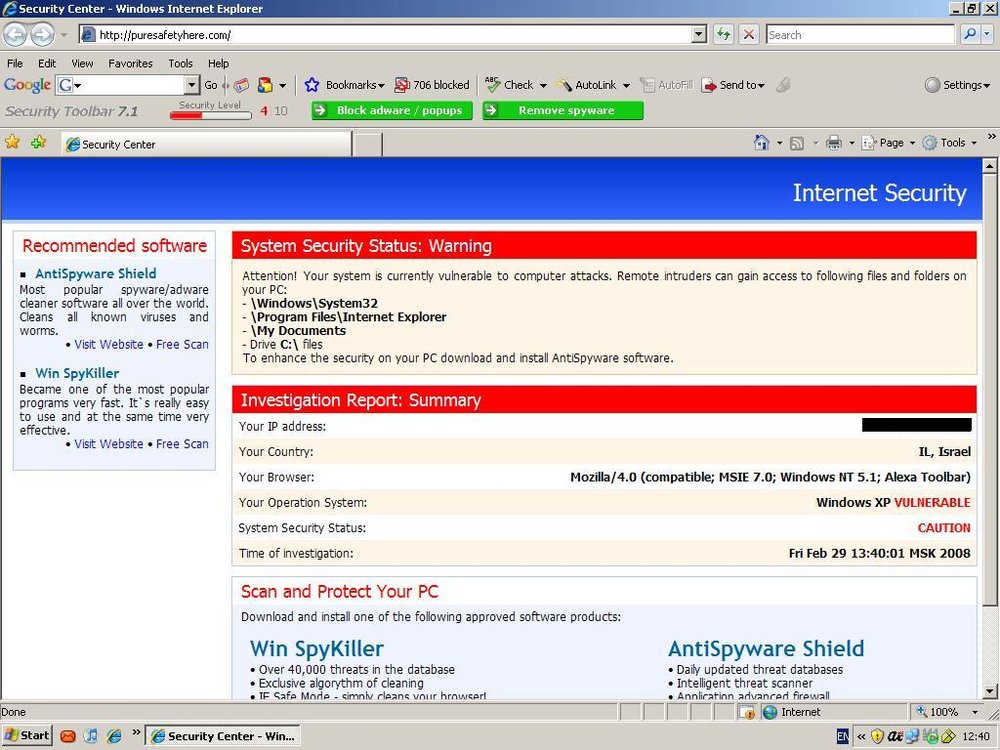
Task: Click the RSS feeds icon
Action: [797, 143]
